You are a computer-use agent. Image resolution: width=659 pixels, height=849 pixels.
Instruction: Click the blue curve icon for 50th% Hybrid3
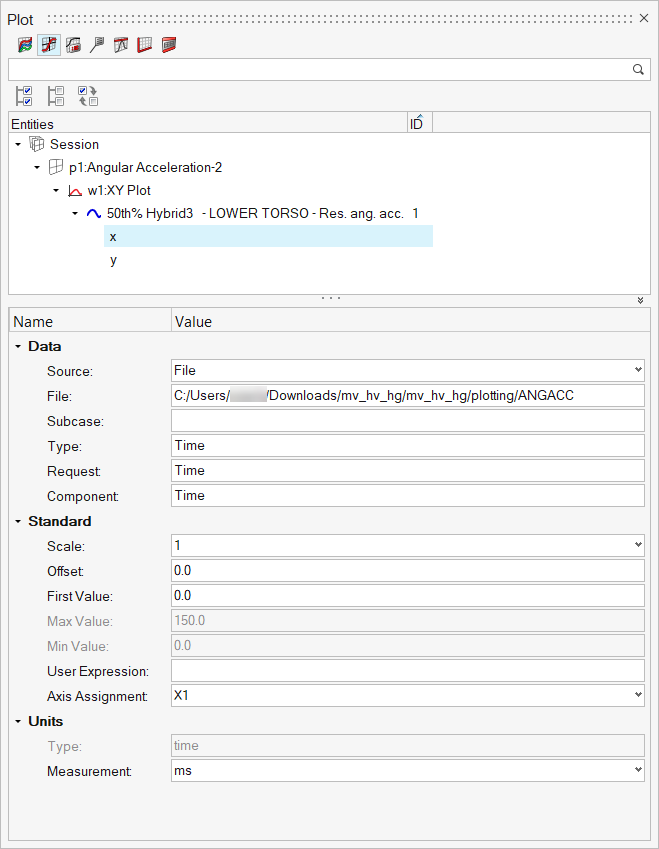point(94,213)
